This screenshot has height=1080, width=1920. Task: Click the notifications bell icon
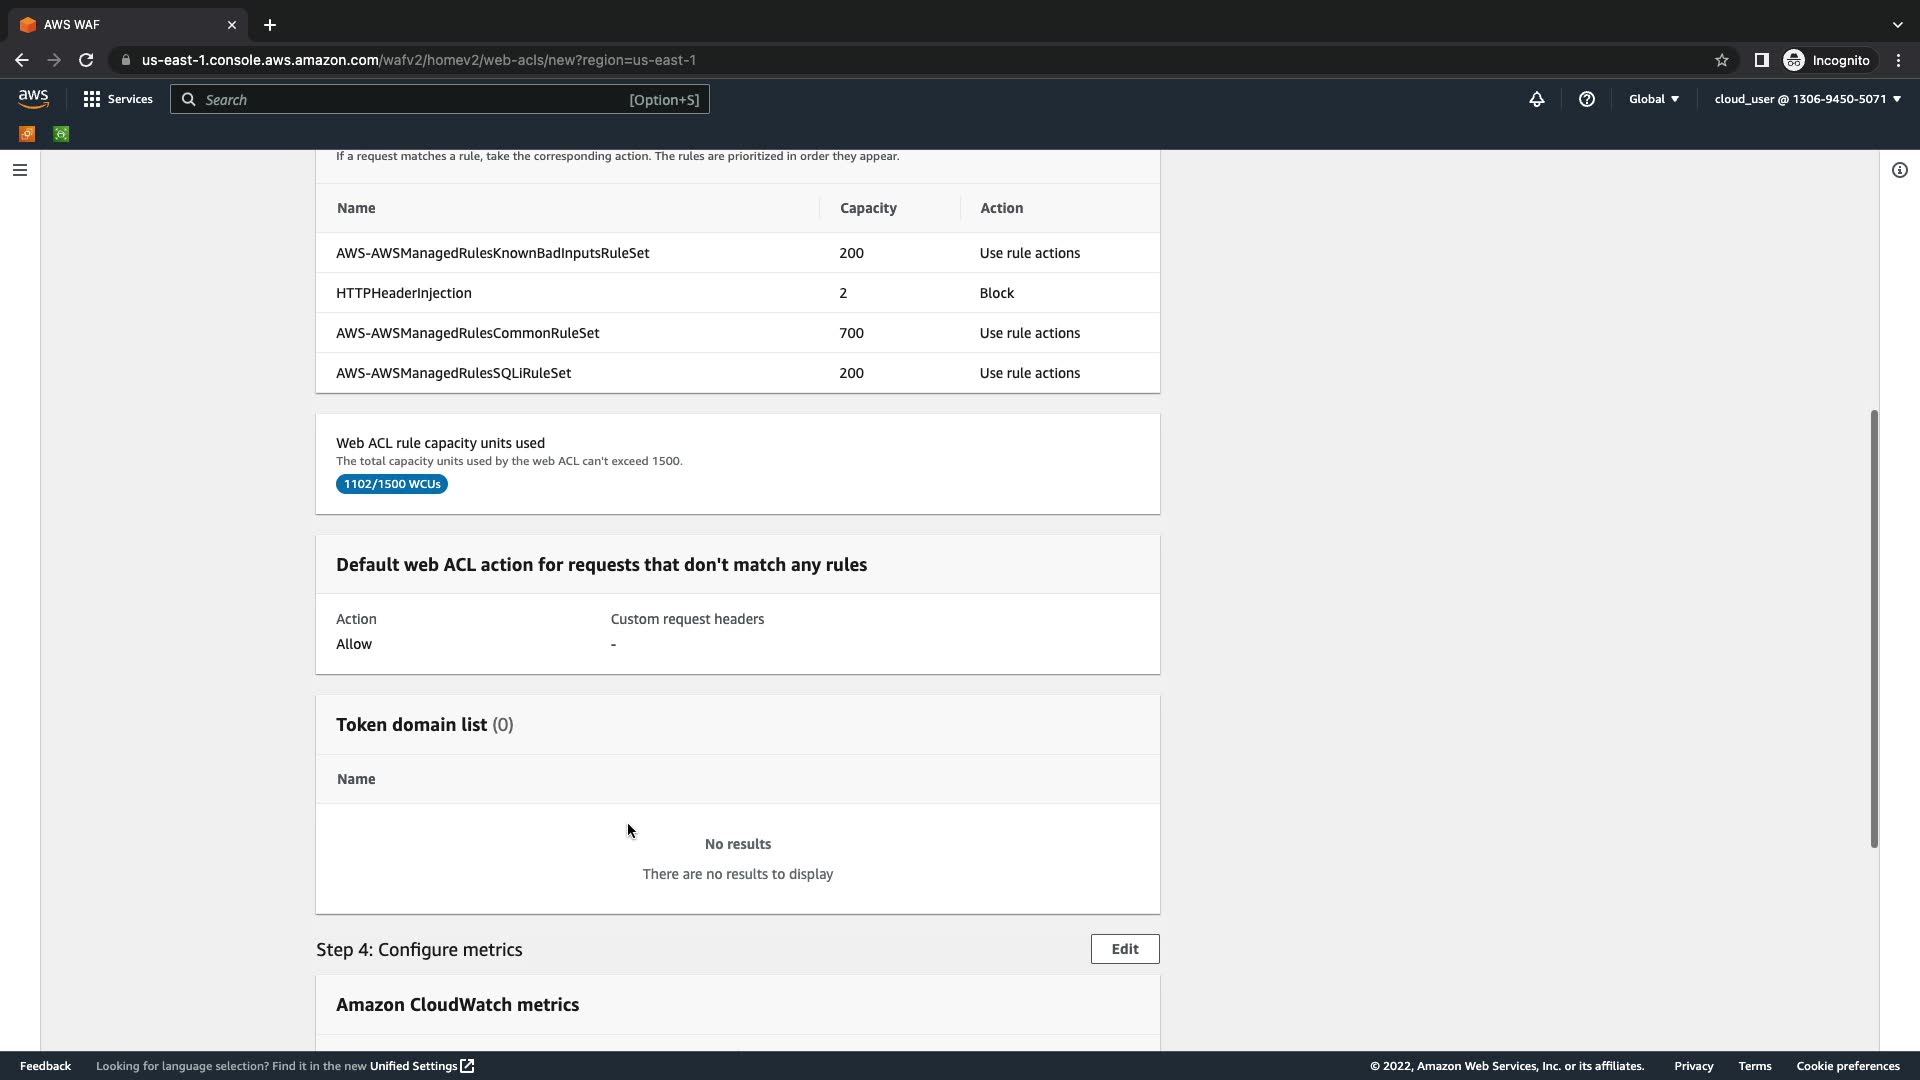[x=1537, y=99]
